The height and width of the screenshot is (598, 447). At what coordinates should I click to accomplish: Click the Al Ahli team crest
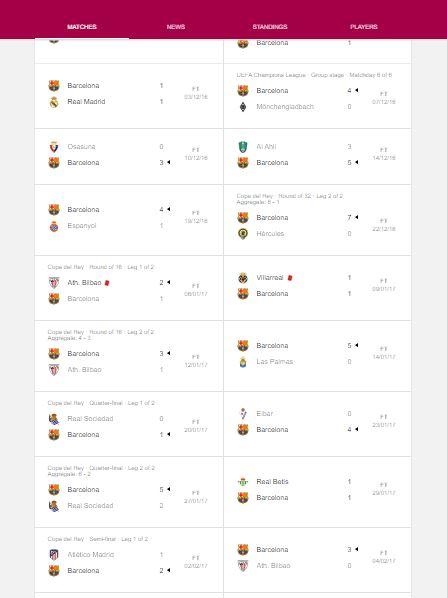(243, 147)
